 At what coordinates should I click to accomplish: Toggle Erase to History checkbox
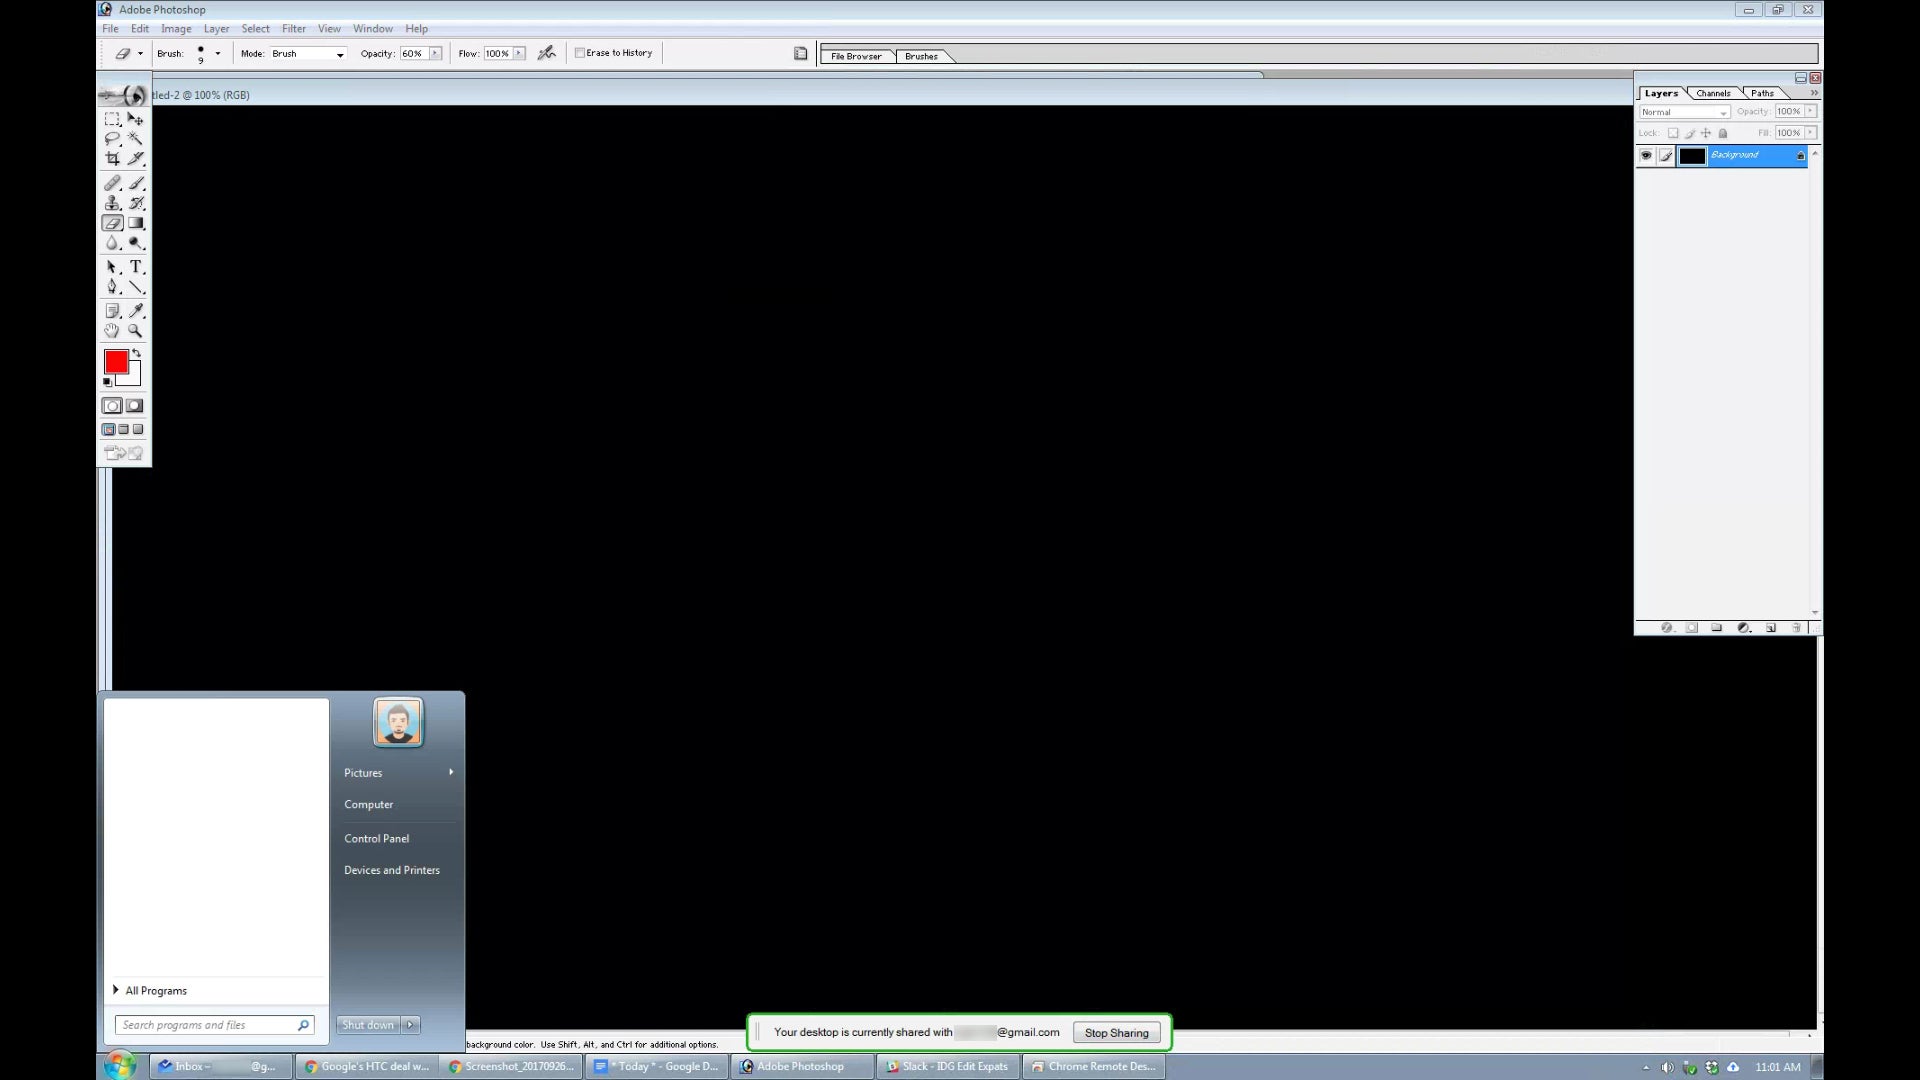tap(576, 53)
